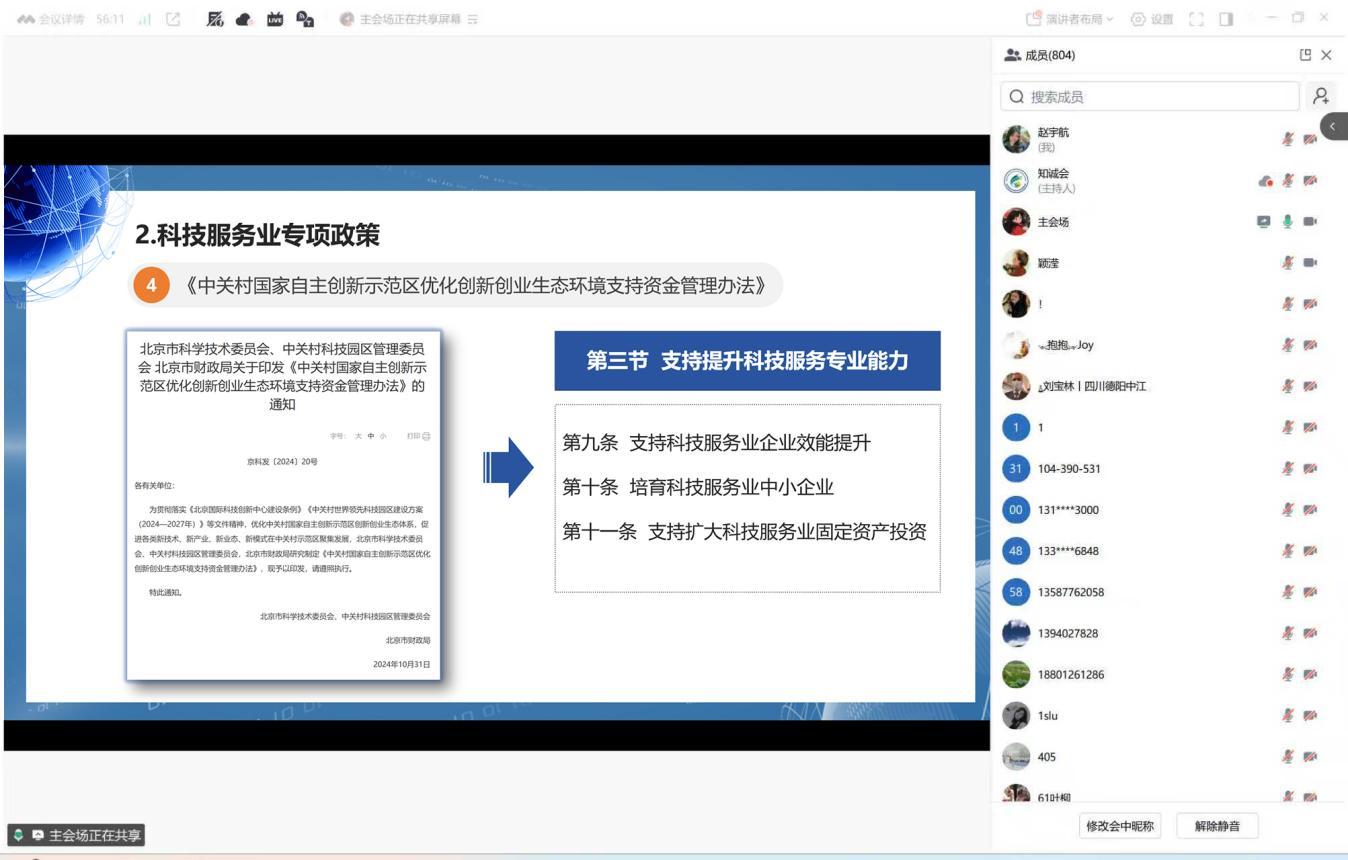Click 知诚会's cloud recording indicator
Screen dimensions: 1348x860
(1265, 181)
